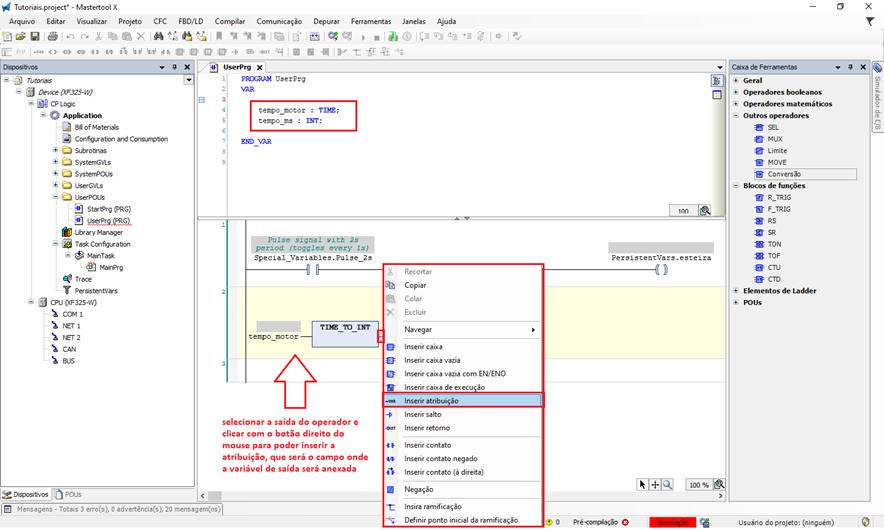Pin the Dispositivos panel
Image resolution: width=884 pixels, height=530 pixels.
176,67
